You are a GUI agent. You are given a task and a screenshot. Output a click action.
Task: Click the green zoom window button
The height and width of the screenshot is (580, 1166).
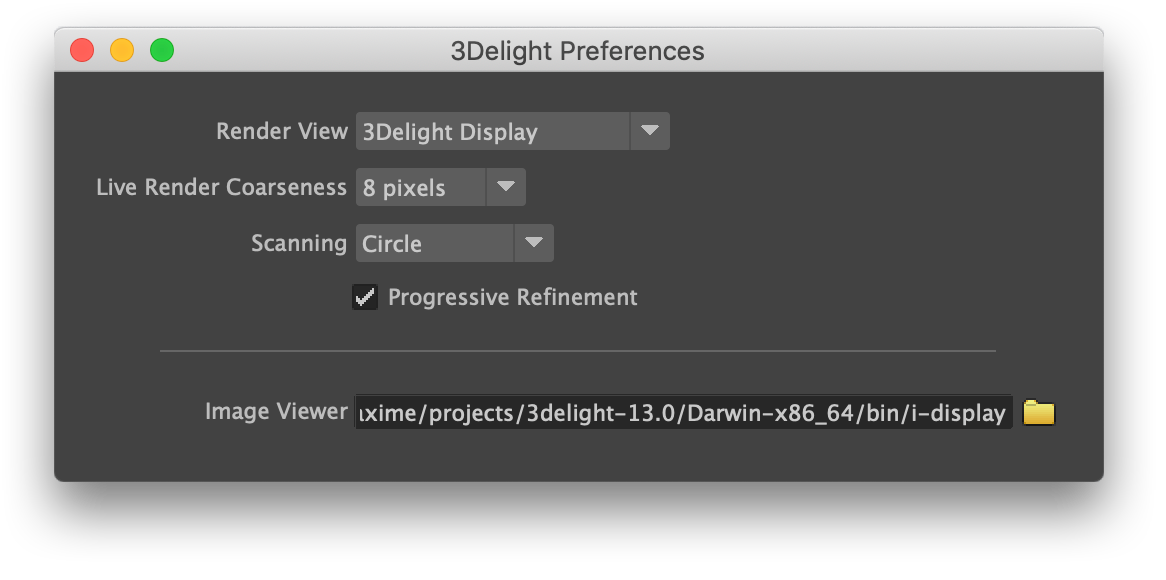click(x=162, y=50)
